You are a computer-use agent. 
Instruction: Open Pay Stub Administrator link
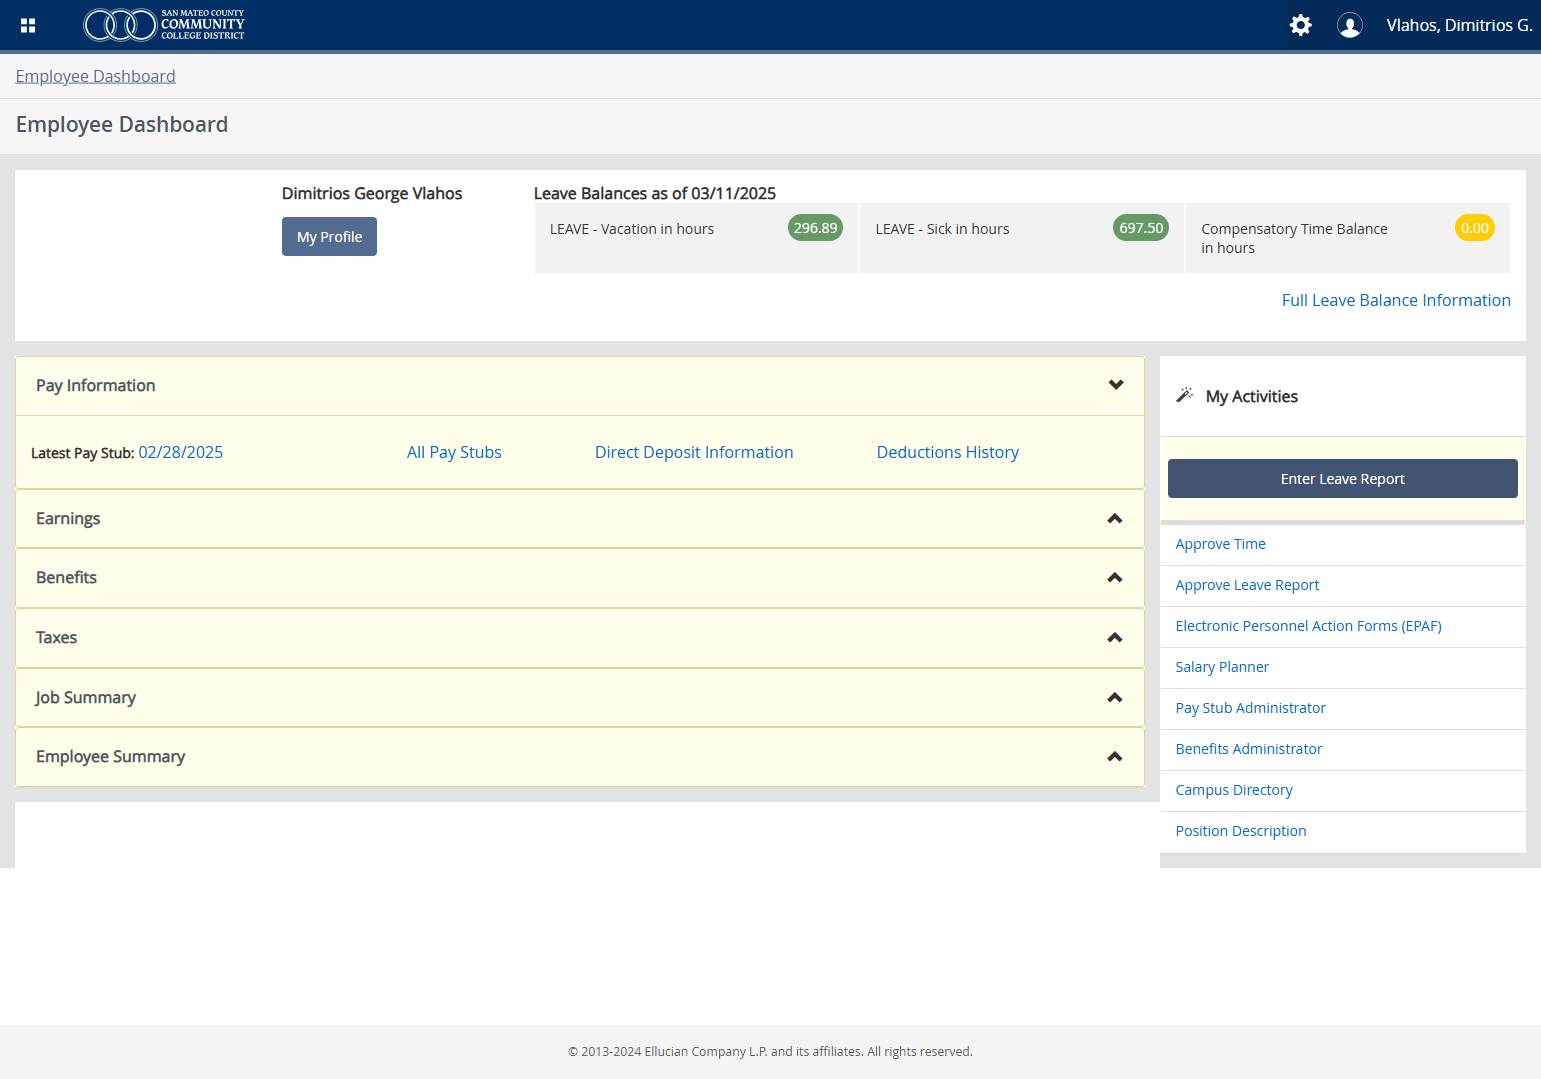tap(1250, 708)
